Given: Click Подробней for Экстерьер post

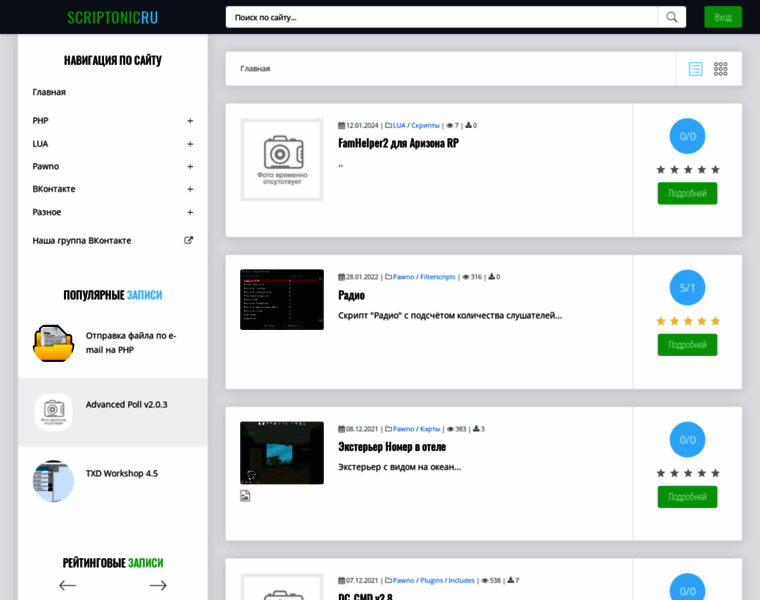Looking at the screenshot, I should (687, 497).
